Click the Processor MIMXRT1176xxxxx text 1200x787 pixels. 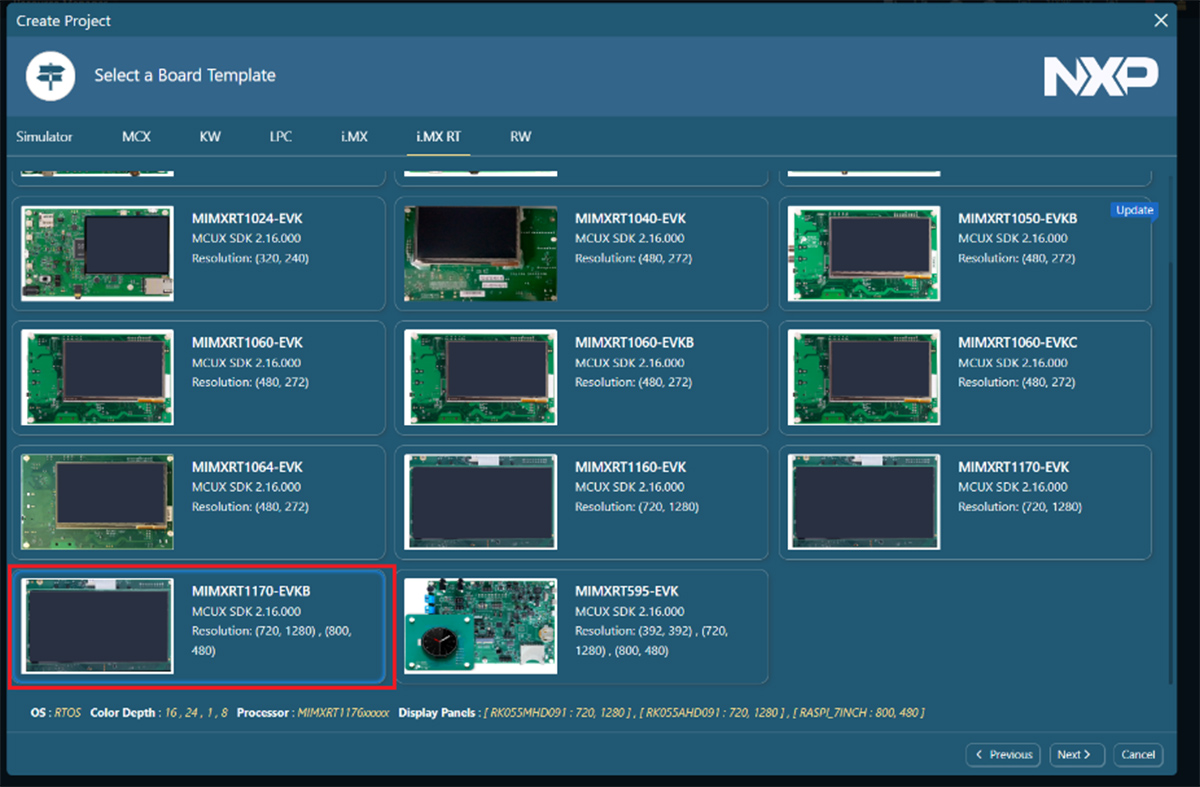(313, 713)
